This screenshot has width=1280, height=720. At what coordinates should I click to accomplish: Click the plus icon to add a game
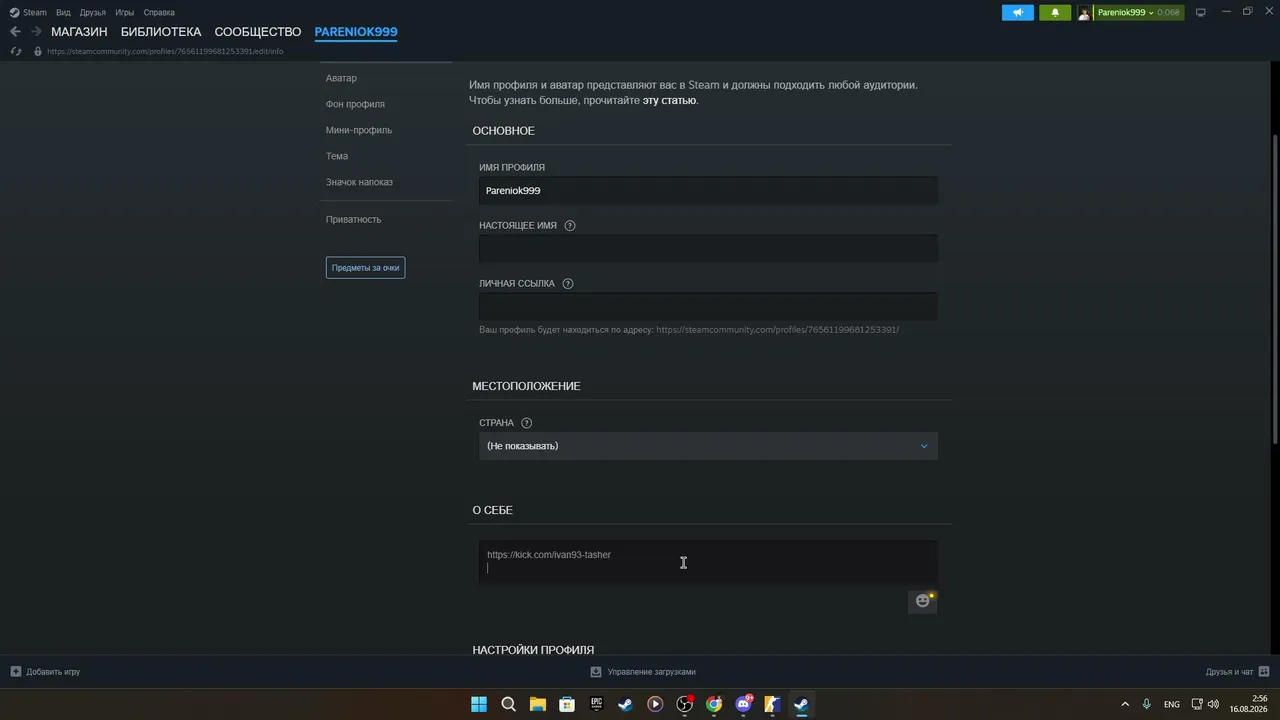tap(16, 672)
